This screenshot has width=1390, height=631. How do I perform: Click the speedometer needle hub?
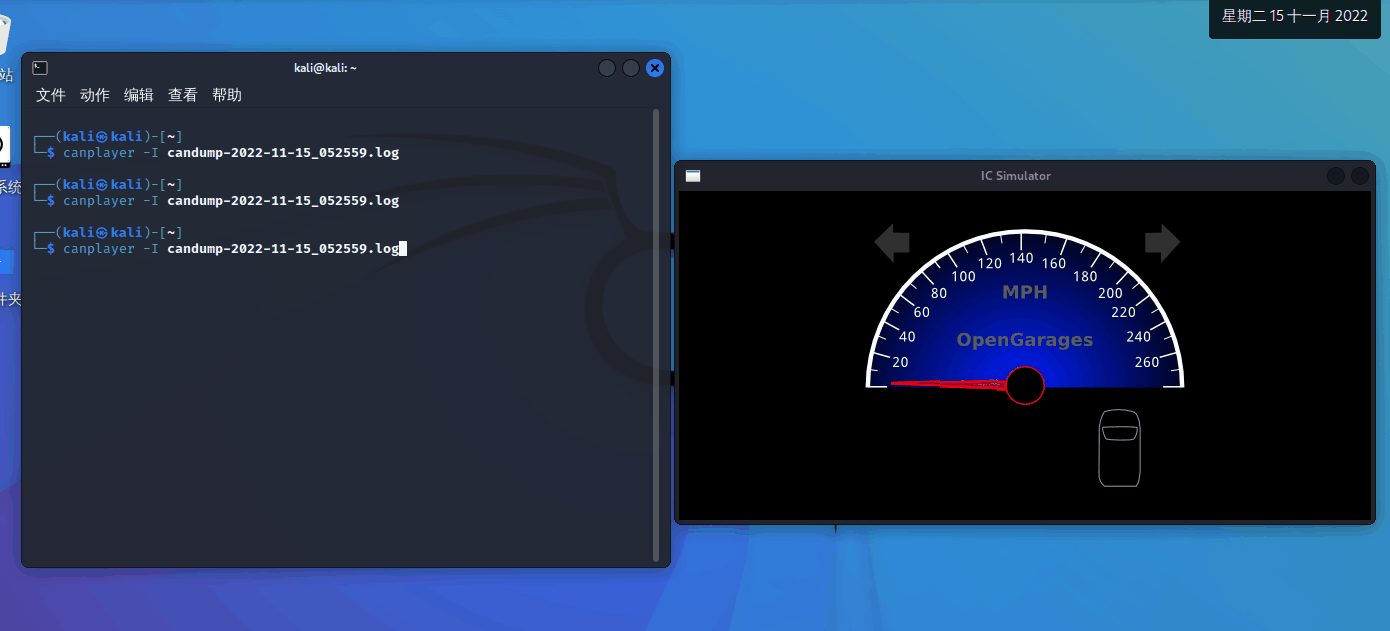pyautogui.click(x=1025, y=385)
